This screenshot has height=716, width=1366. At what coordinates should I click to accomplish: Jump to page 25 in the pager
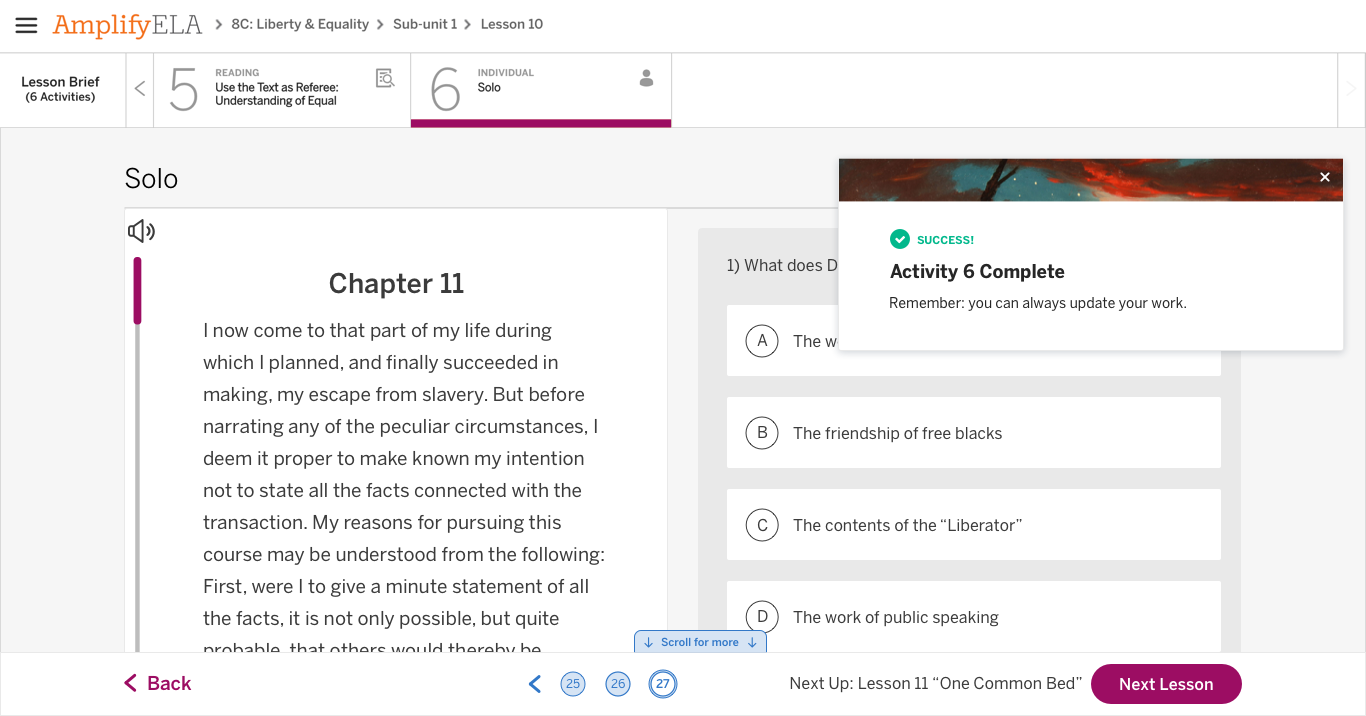click(x=573, y=684)
